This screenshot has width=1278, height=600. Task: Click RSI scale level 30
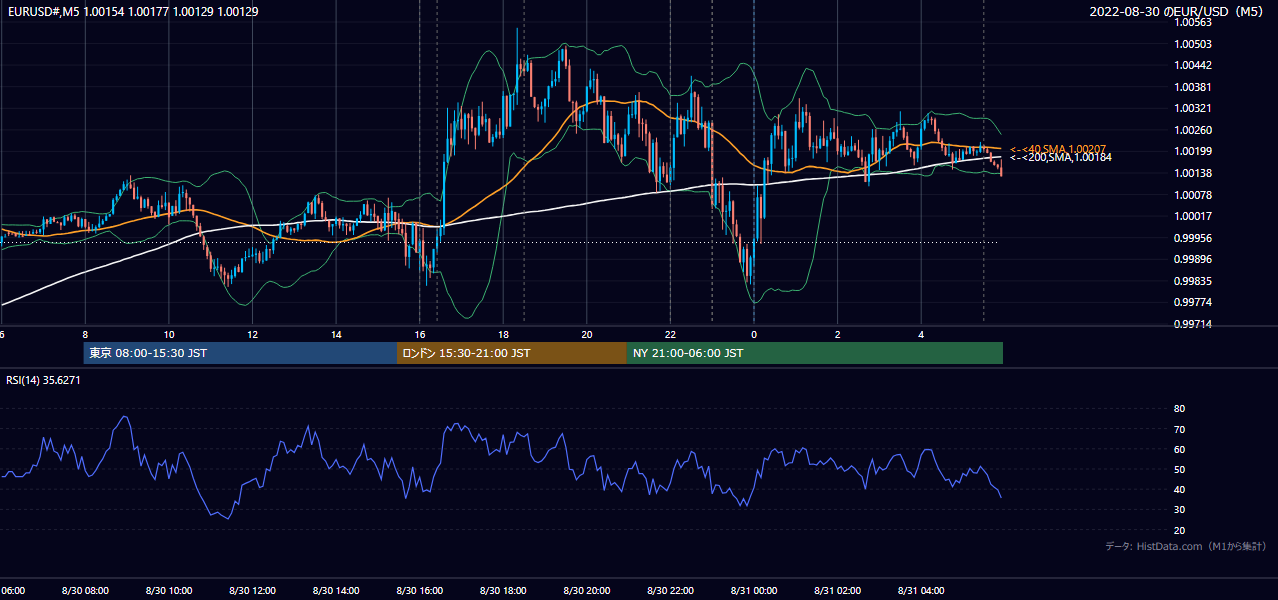point(1179,510)
